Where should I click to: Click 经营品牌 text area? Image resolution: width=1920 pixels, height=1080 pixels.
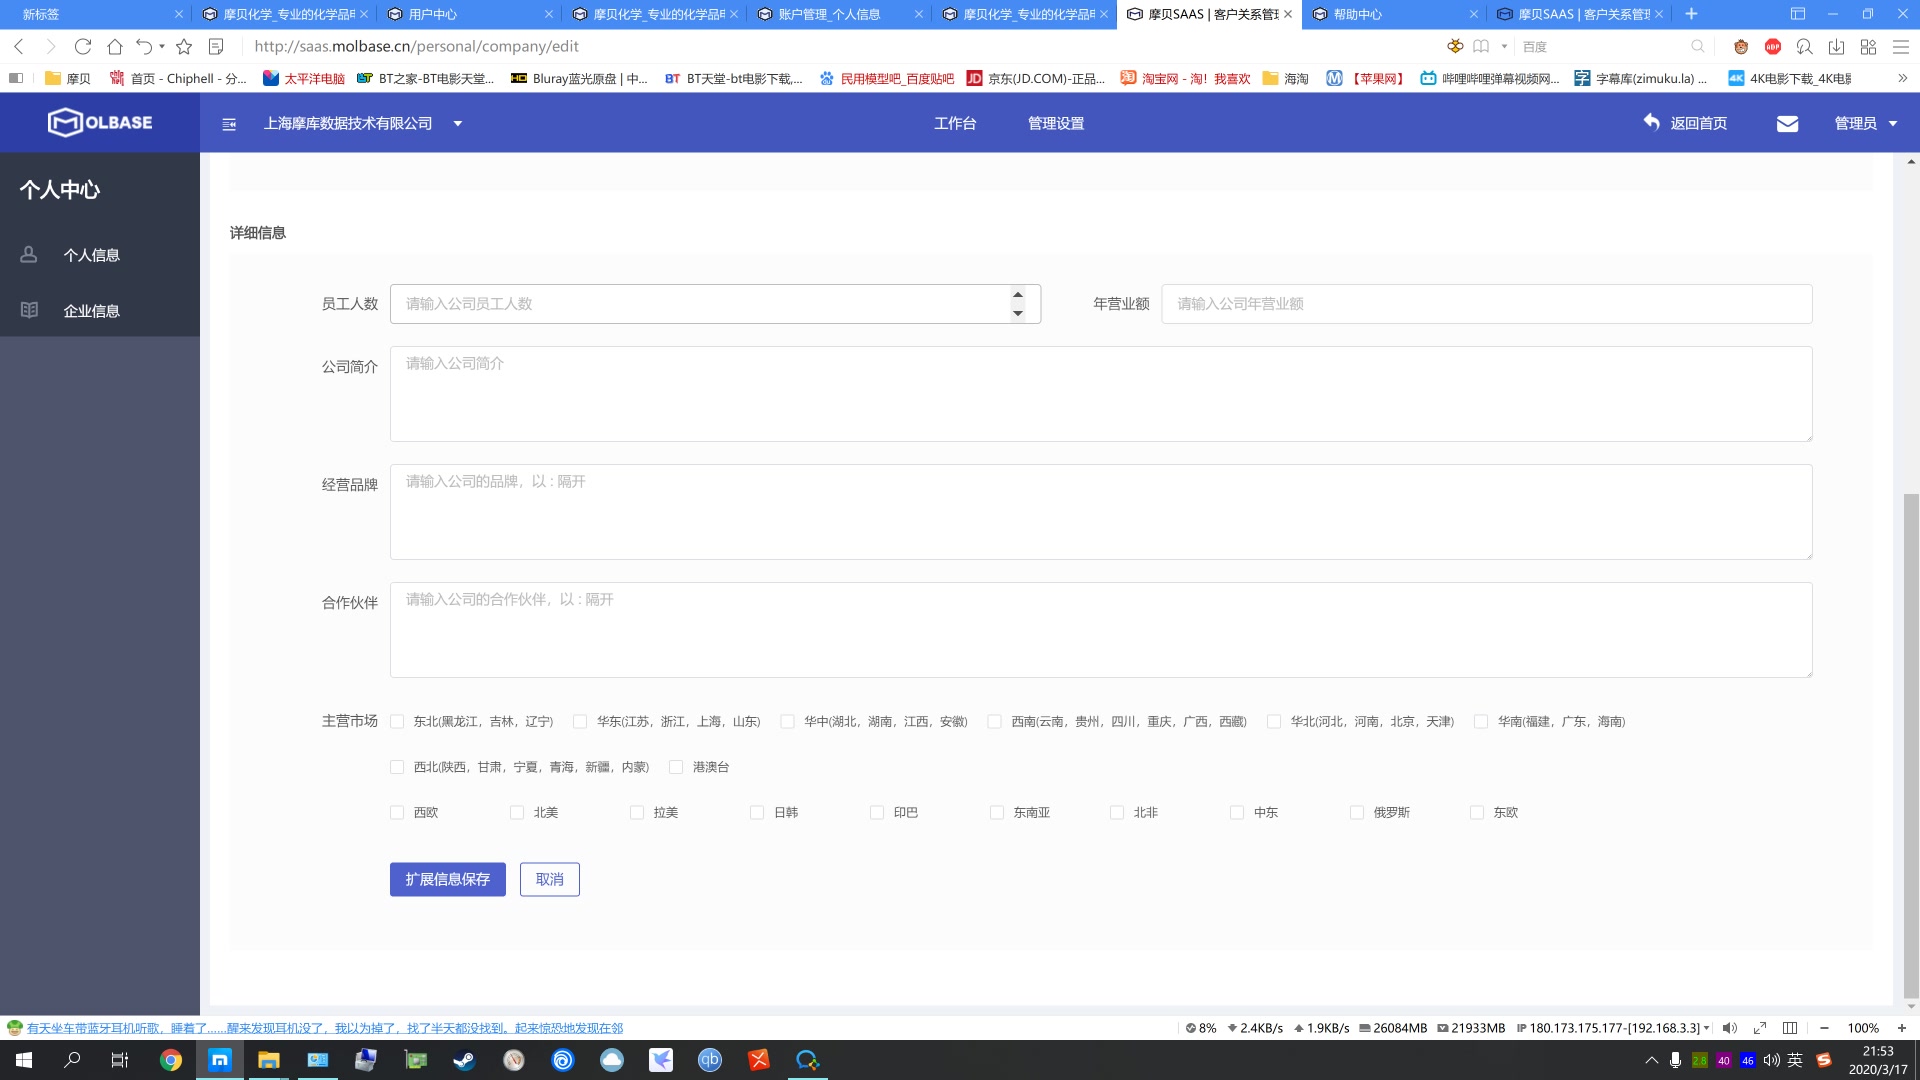click(1101, 512)
